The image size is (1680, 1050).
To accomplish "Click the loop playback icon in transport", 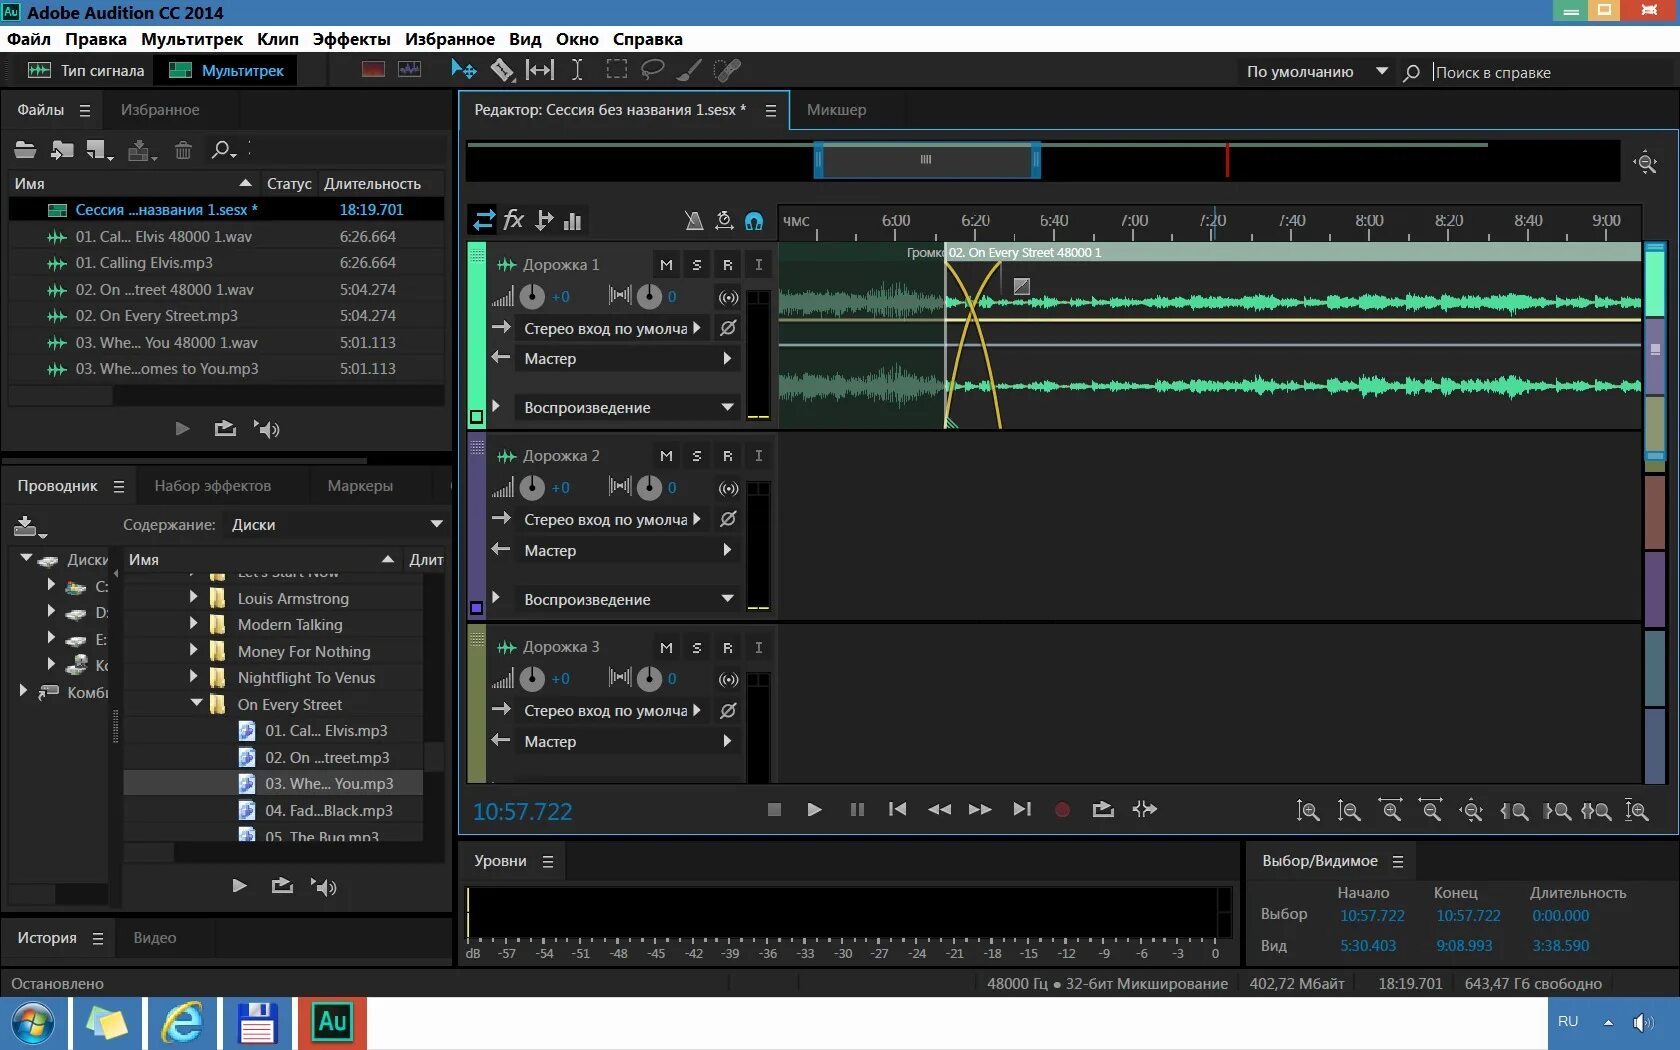I will point(1103,810).
